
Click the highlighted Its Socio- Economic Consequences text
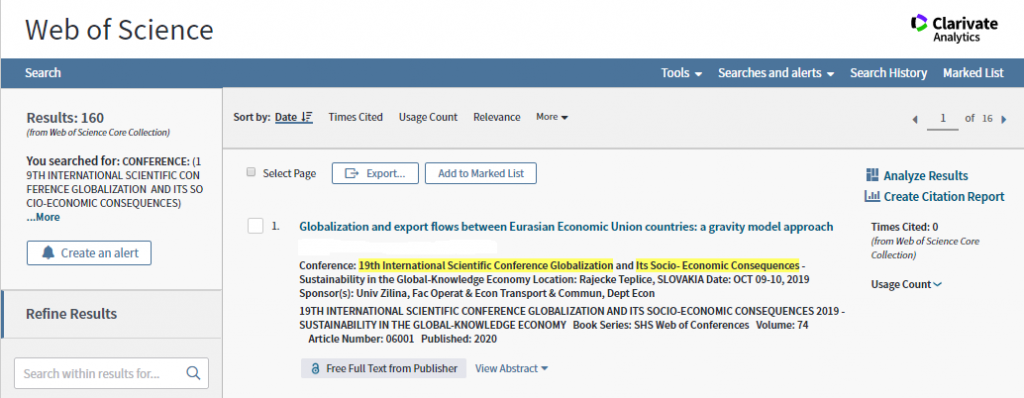[718, 265]
